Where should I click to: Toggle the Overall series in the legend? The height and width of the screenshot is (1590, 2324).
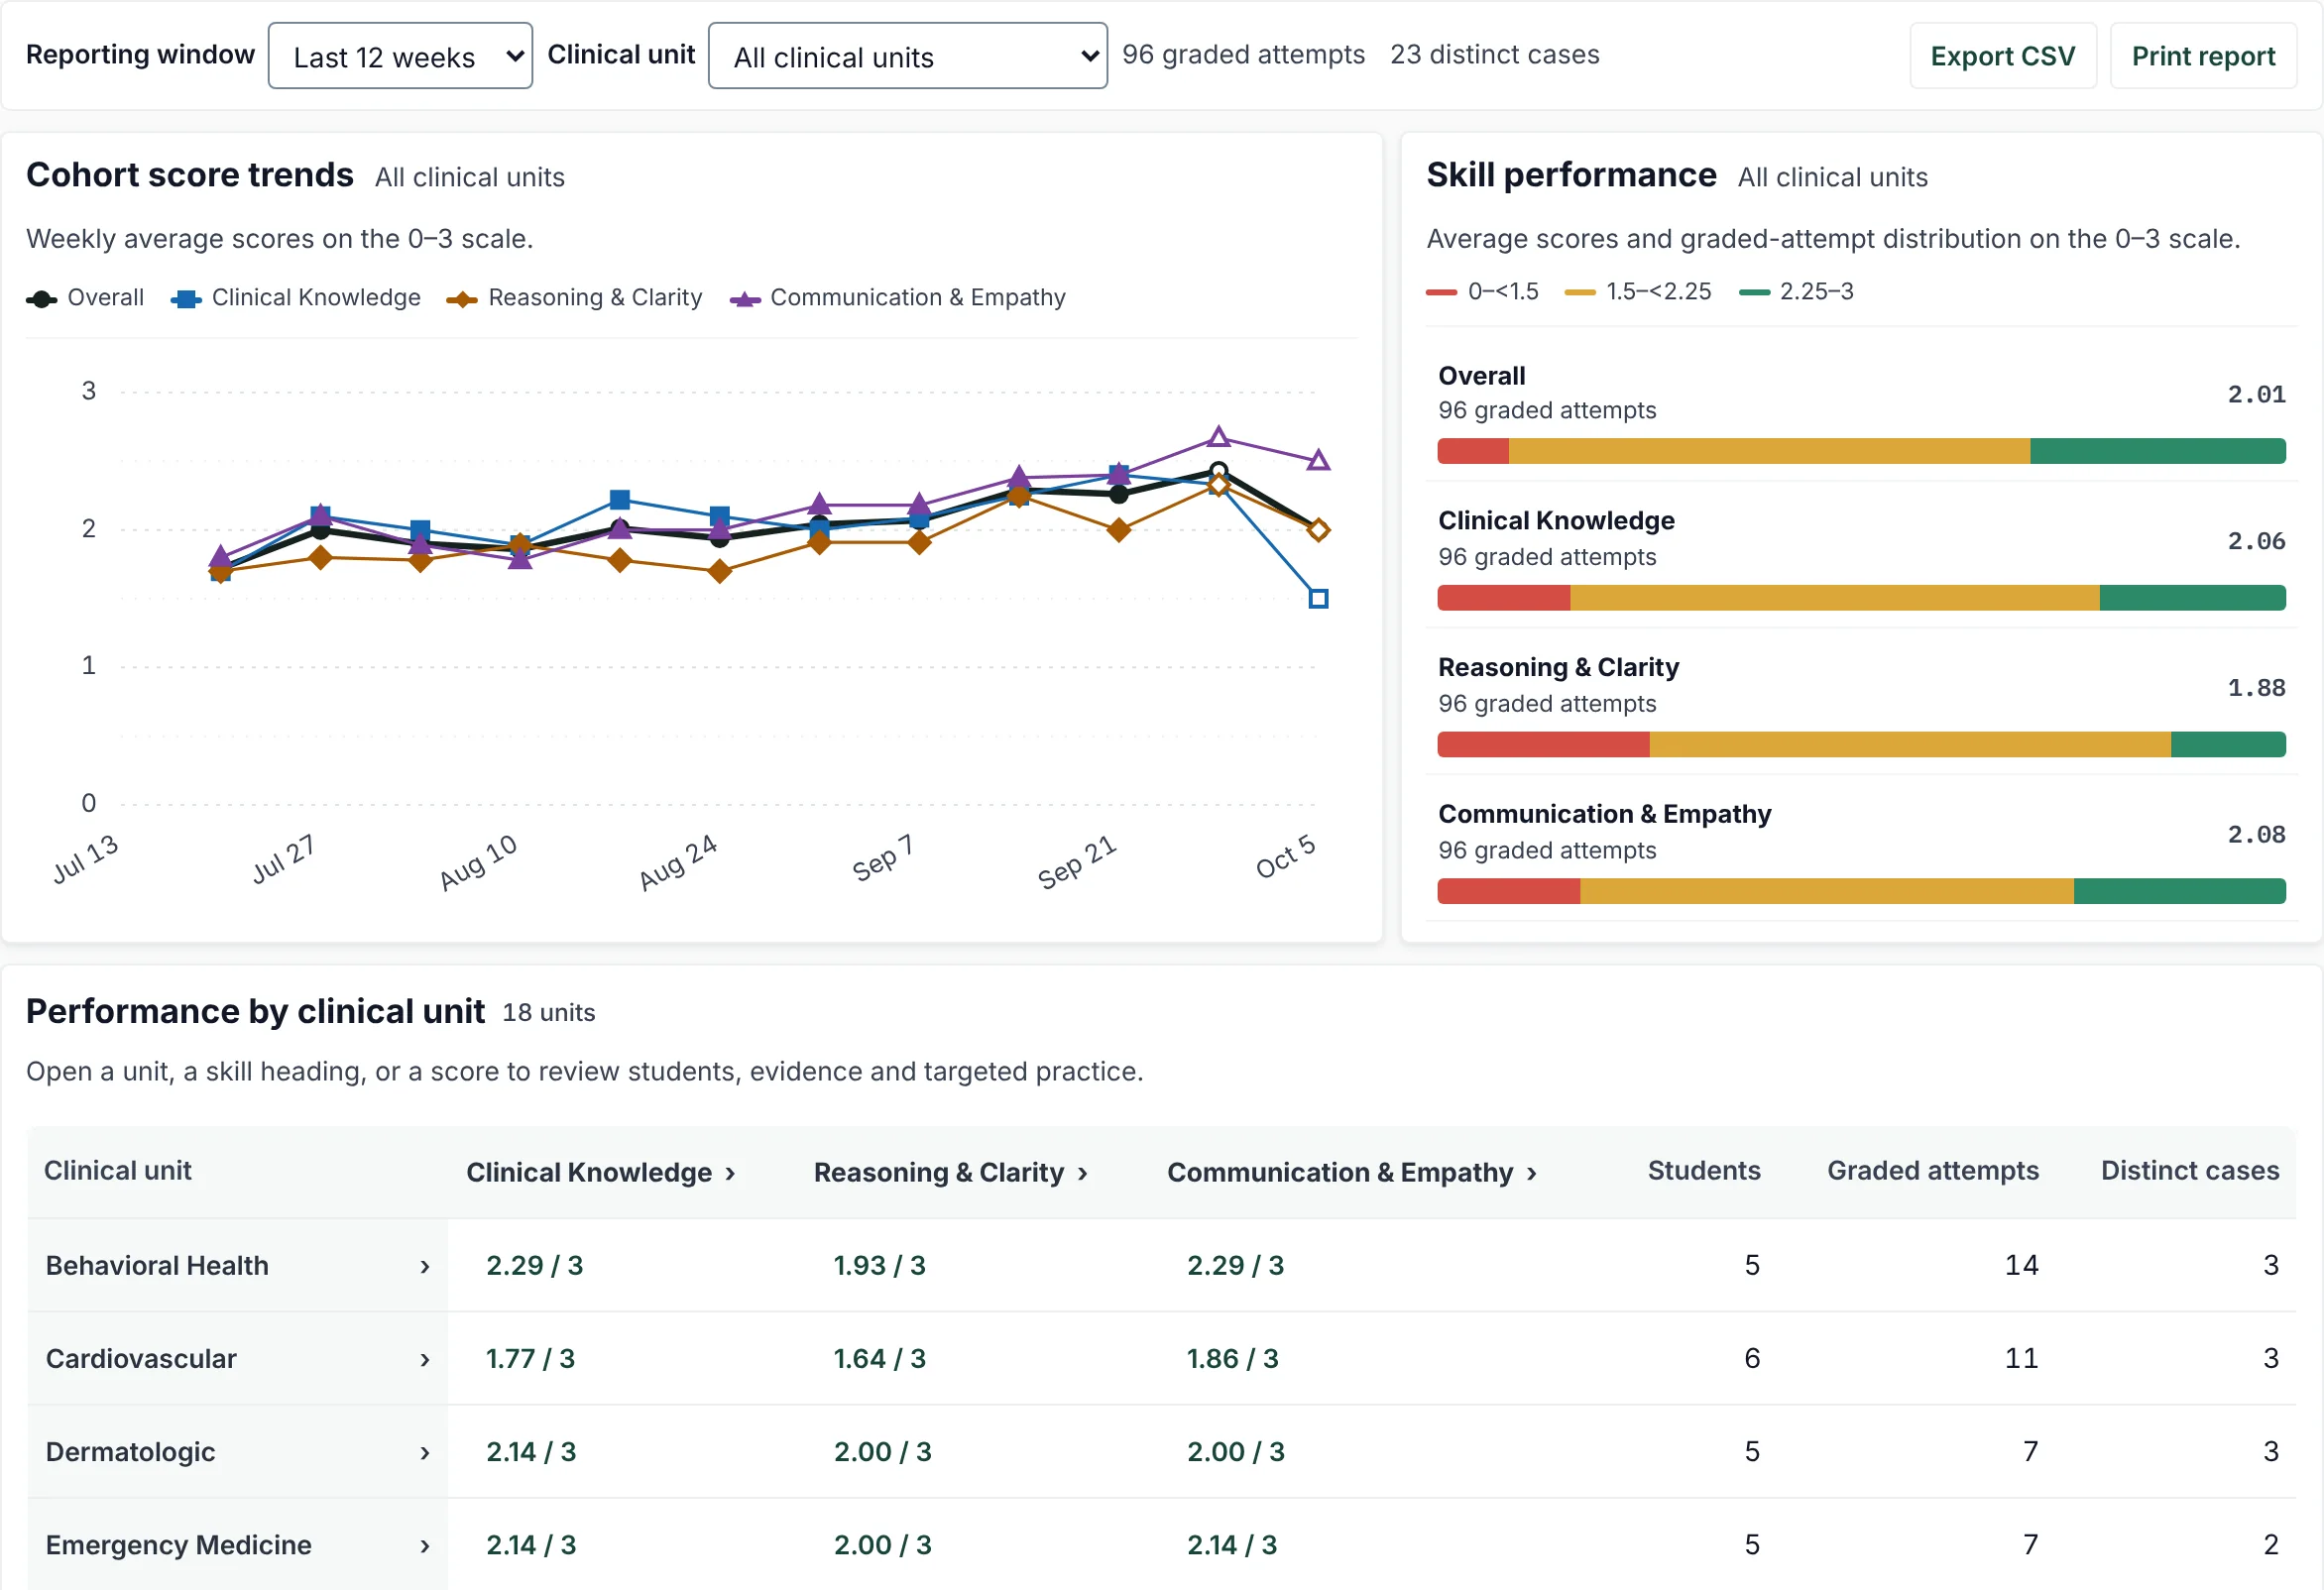click(85, 298)
